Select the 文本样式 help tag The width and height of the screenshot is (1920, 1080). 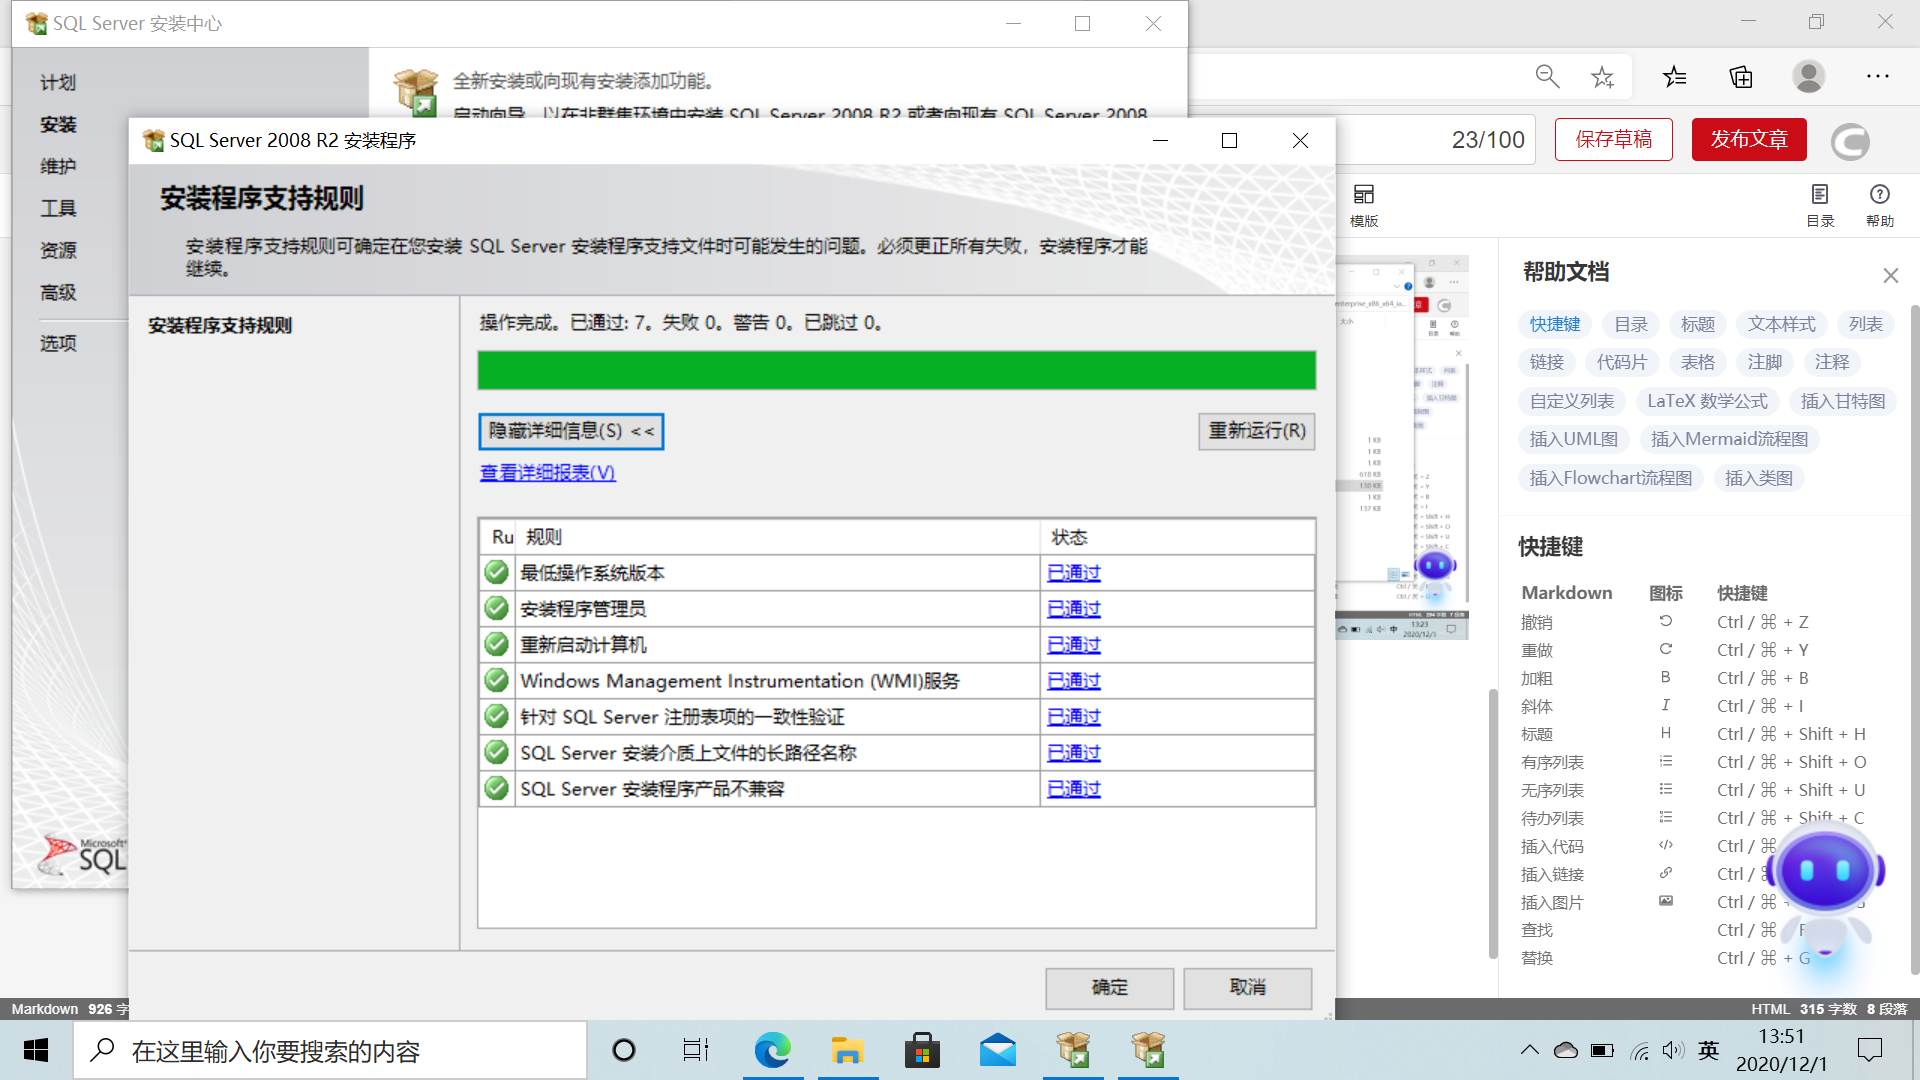click(1782, 324)
